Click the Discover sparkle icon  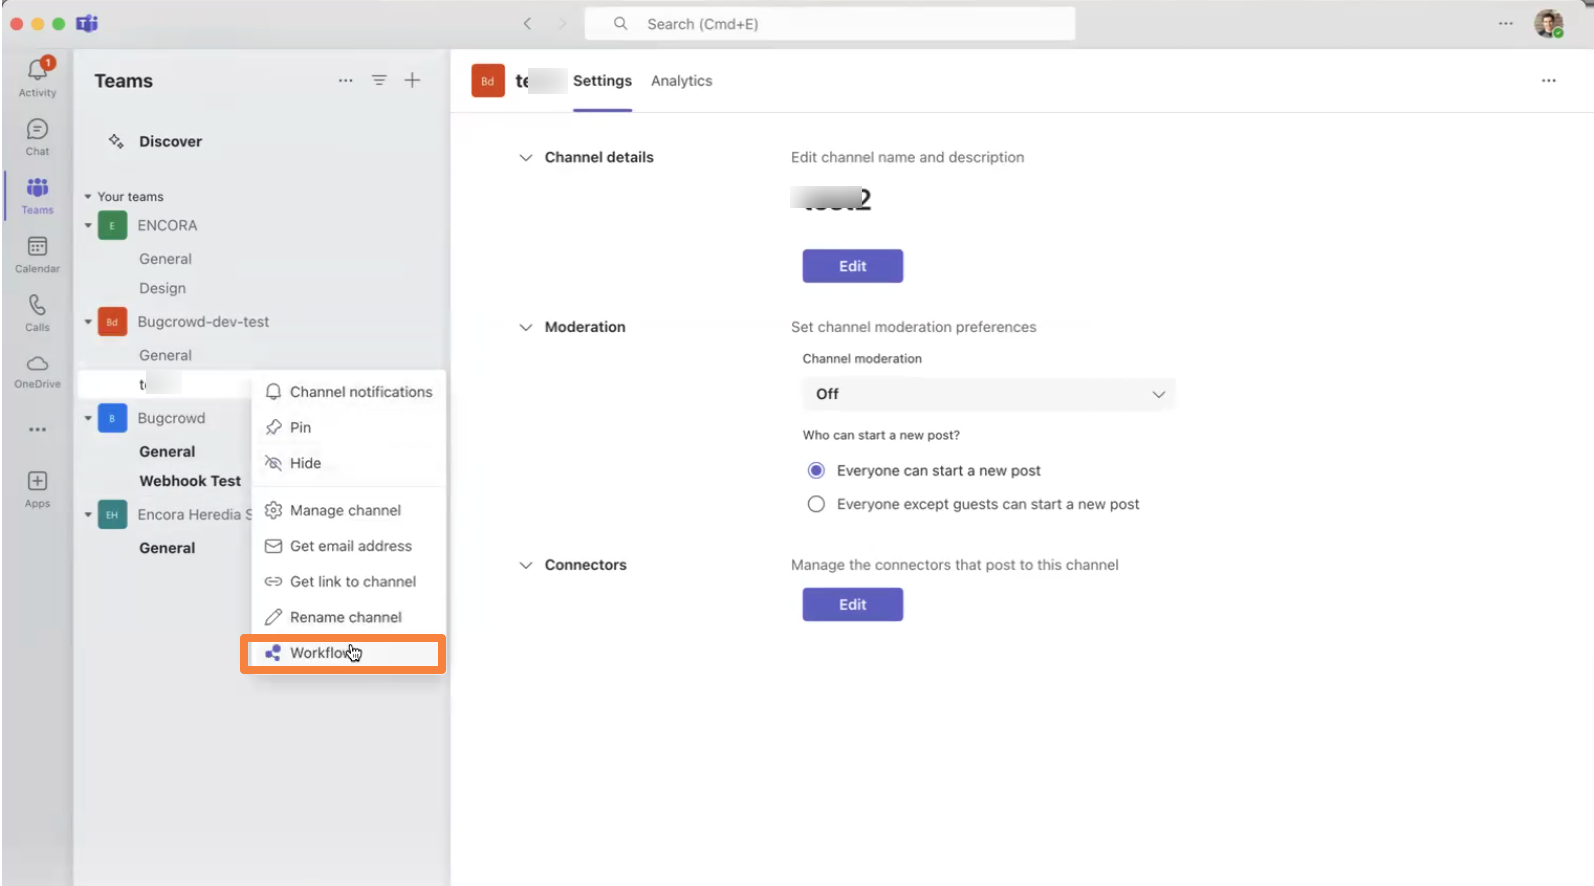(116, 141)
